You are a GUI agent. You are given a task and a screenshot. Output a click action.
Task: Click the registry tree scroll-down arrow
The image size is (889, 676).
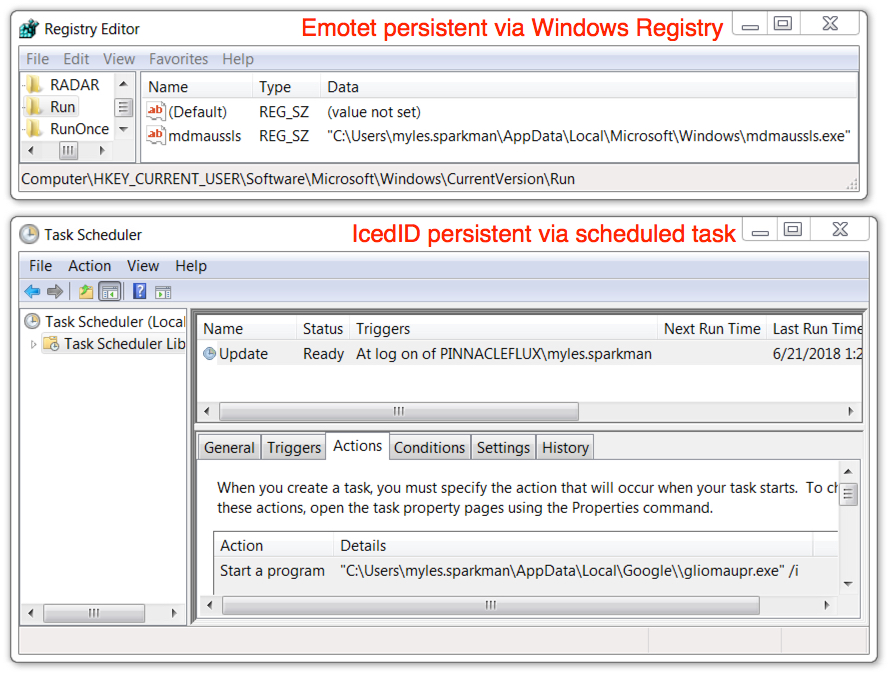(x=123, y=129)
